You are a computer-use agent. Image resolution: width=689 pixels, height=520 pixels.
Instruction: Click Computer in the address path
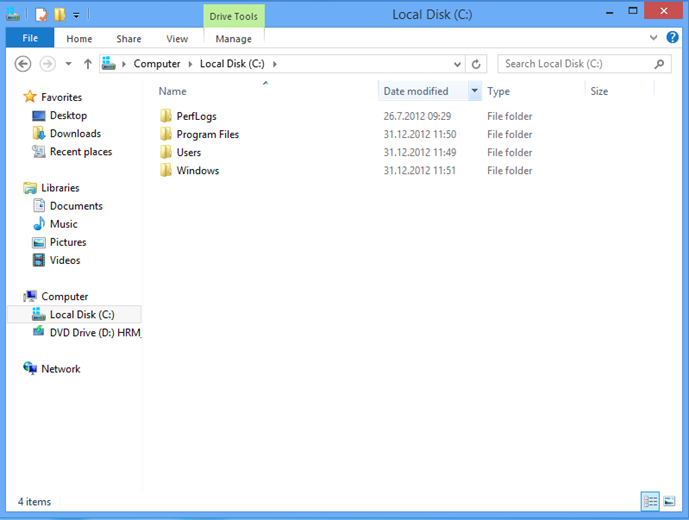tap(157, 64)
